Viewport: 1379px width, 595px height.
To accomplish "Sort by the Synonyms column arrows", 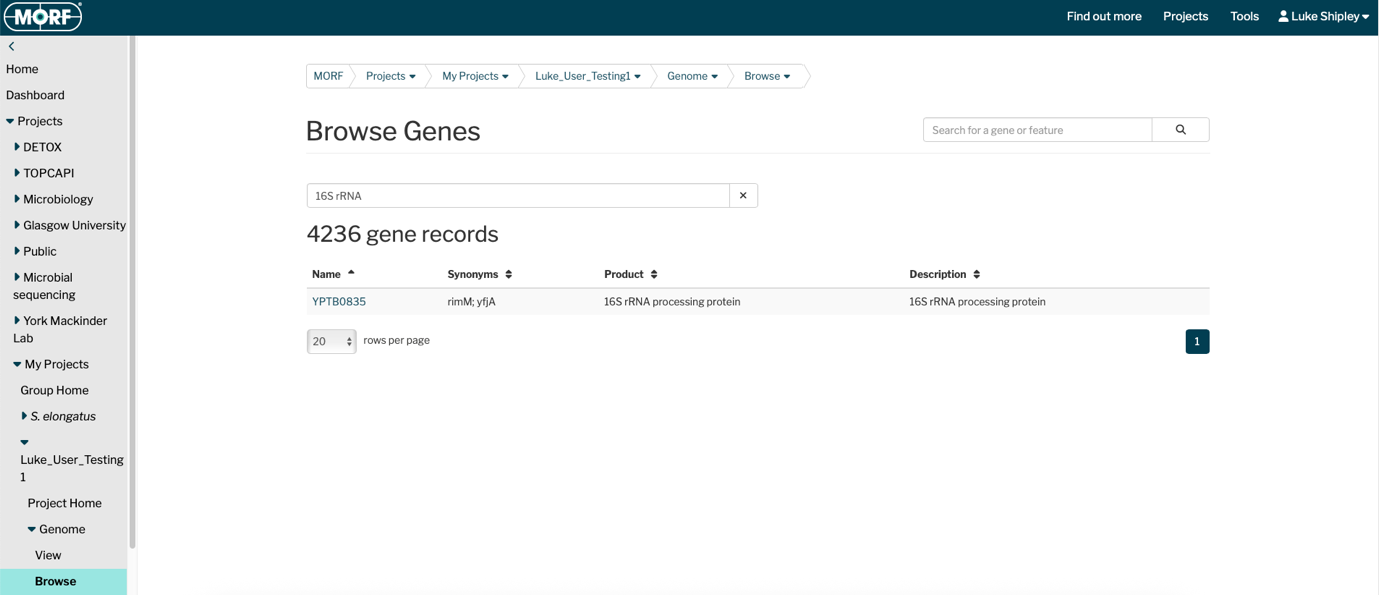I will [509, 274].
